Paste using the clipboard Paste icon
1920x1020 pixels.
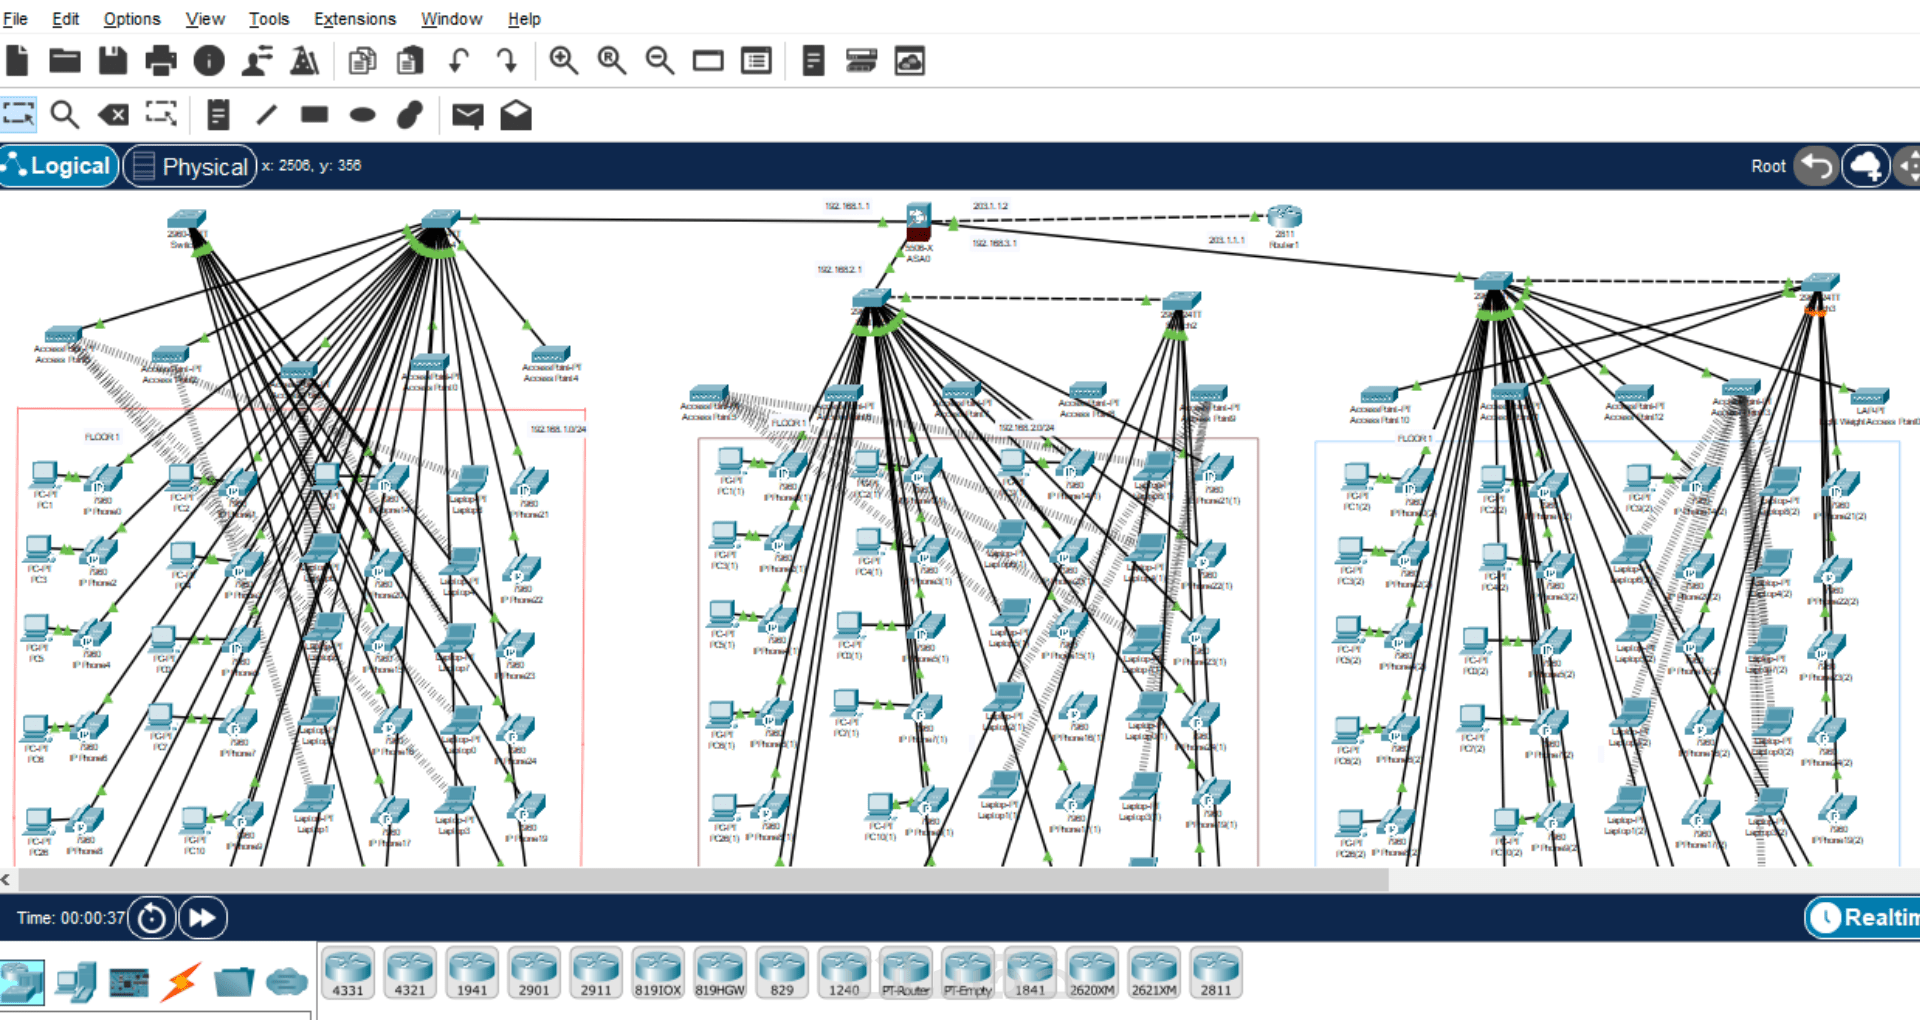[410, 61]
